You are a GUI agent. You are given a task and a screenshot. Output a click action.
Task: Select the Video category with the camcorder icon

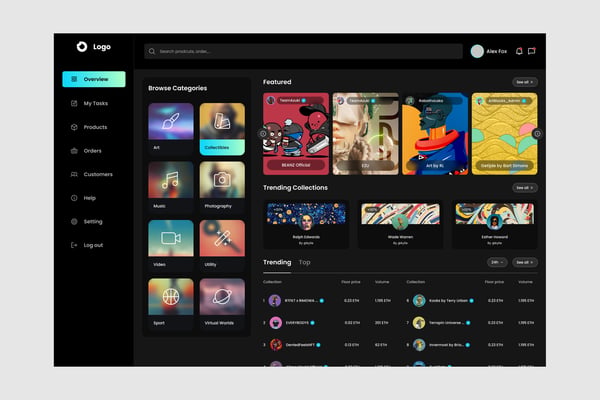click(171, 246)
